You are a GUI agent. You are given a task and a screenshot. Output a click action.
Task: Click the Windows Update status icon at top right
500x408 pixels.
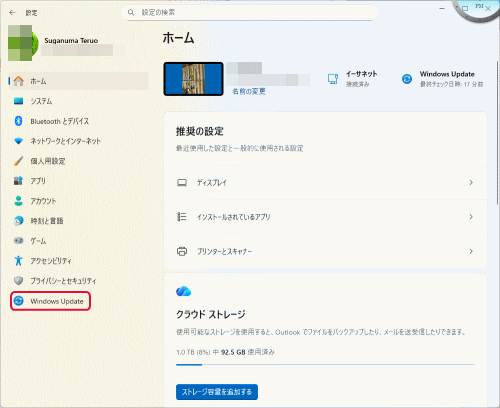[407, 79]
